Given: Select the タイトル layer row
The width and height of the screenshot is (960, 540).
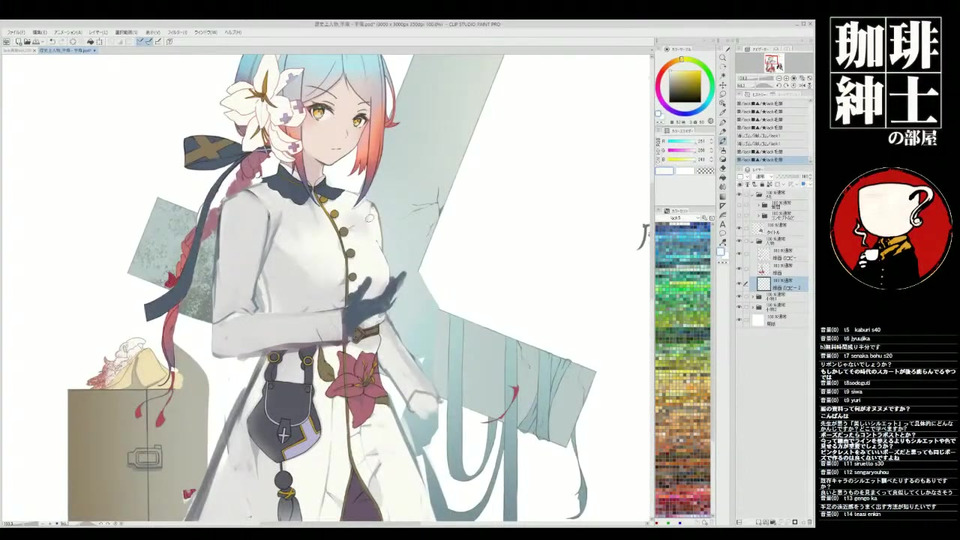Looking at the screenshot, I should (778, 228).
